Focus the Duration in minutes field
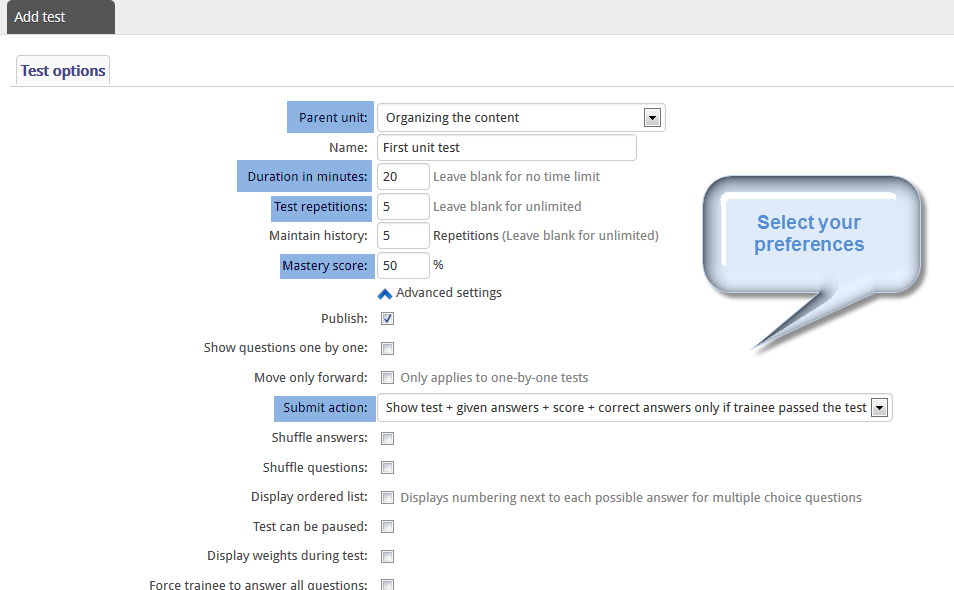954x590 pixels. point(403,177)
